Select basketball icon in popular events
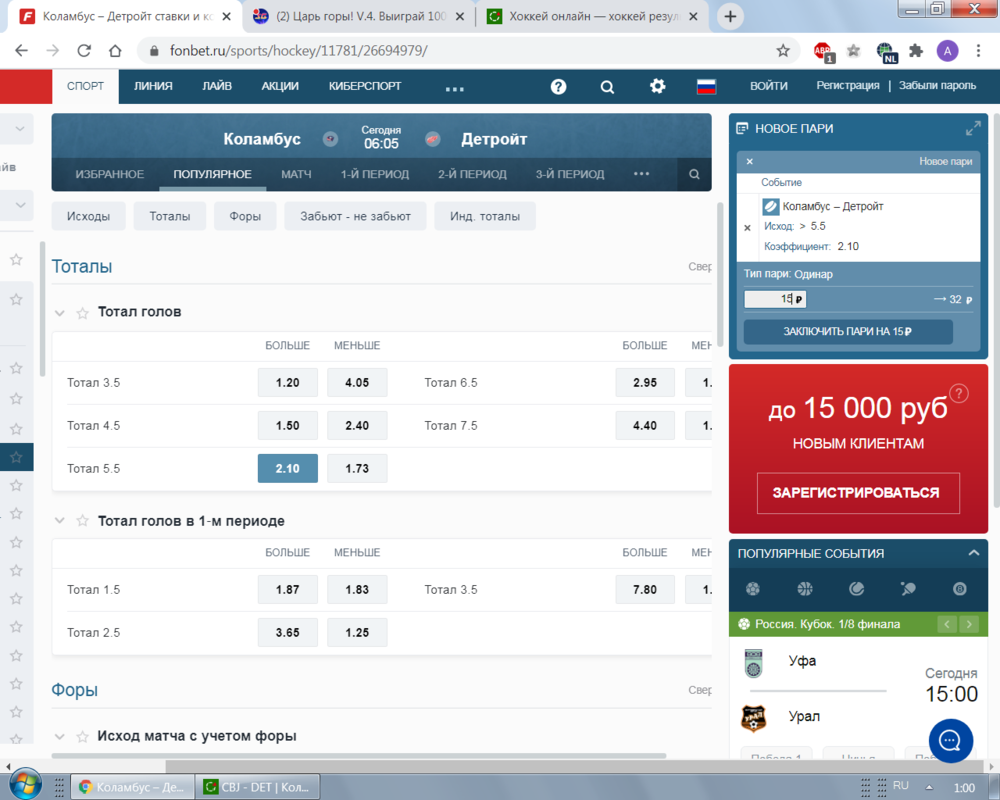 click(804, 589)
